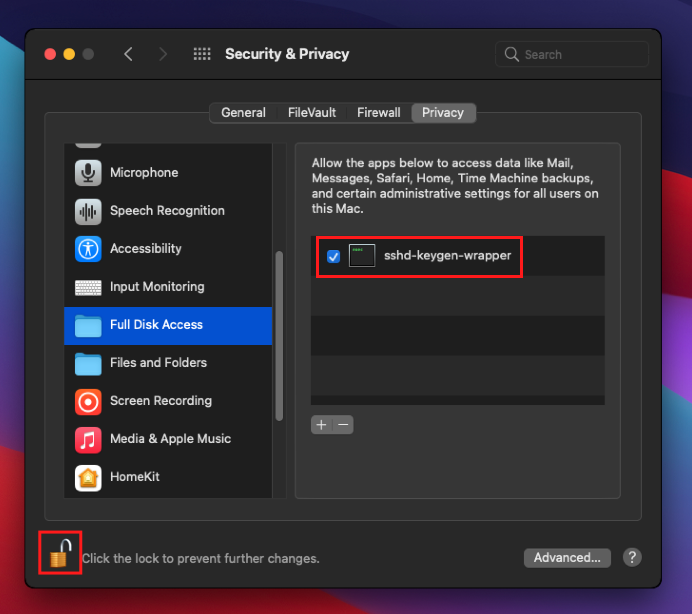Screen dimensions: 692x614
Task: Switch to the General tab
Action: click(243, 113)
